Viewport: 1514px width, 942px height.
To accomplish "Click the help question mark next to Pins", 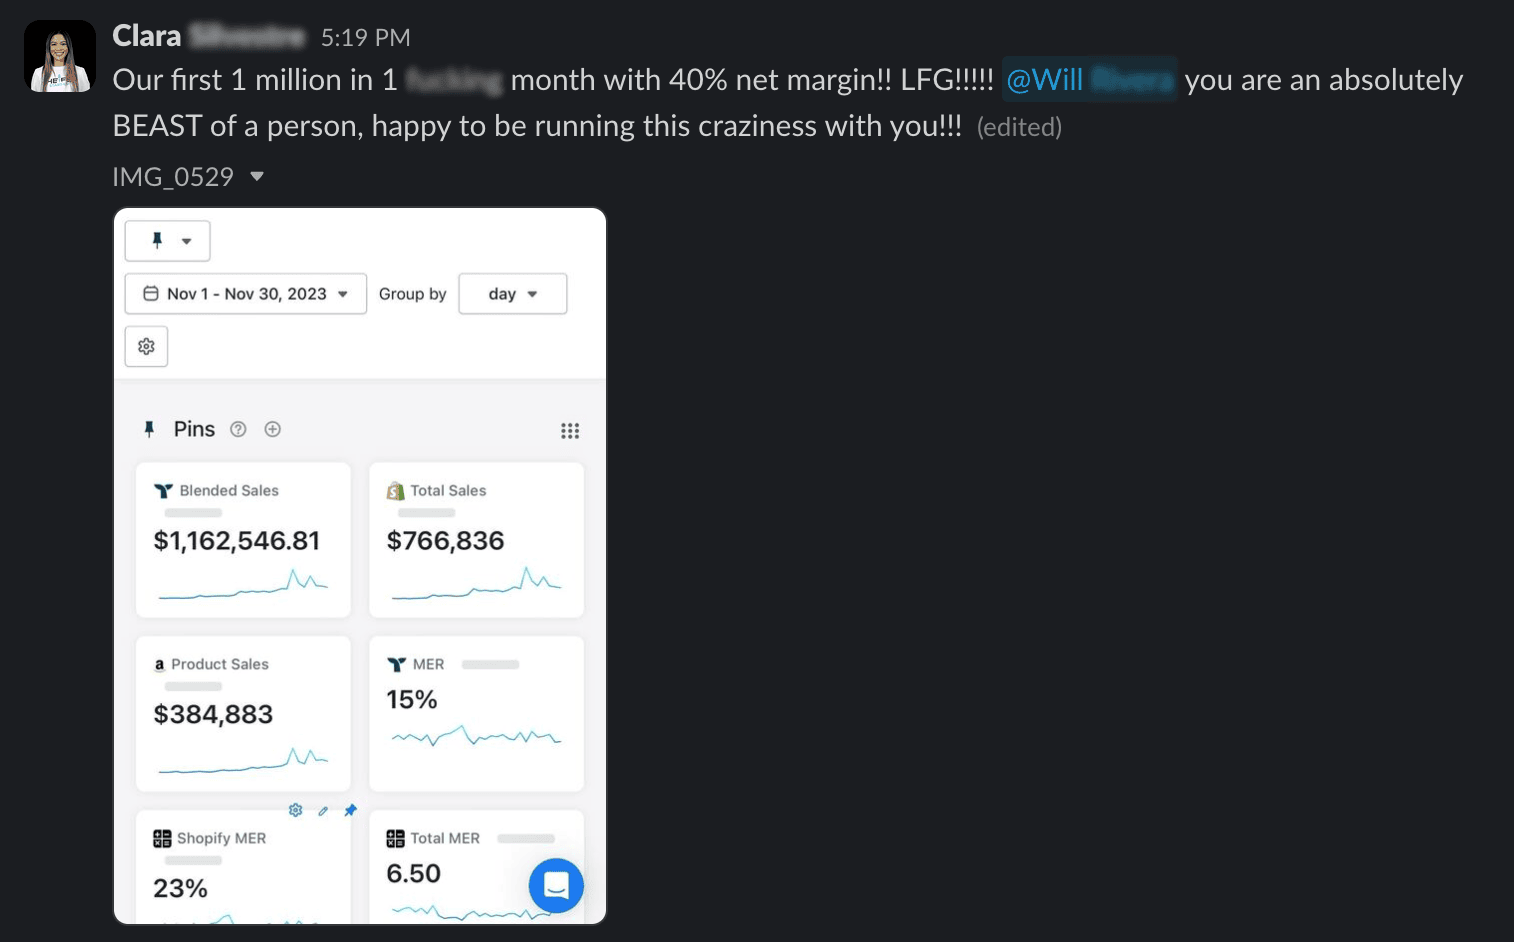I will (x=238, y=430).
